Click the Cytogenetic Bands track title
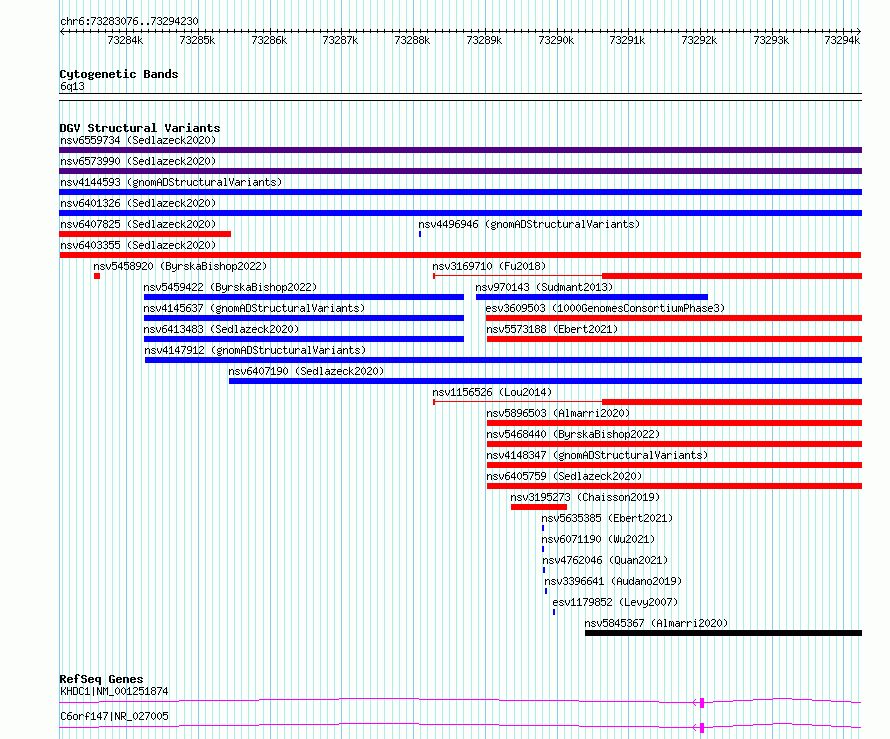 click(x=119, y=74)
